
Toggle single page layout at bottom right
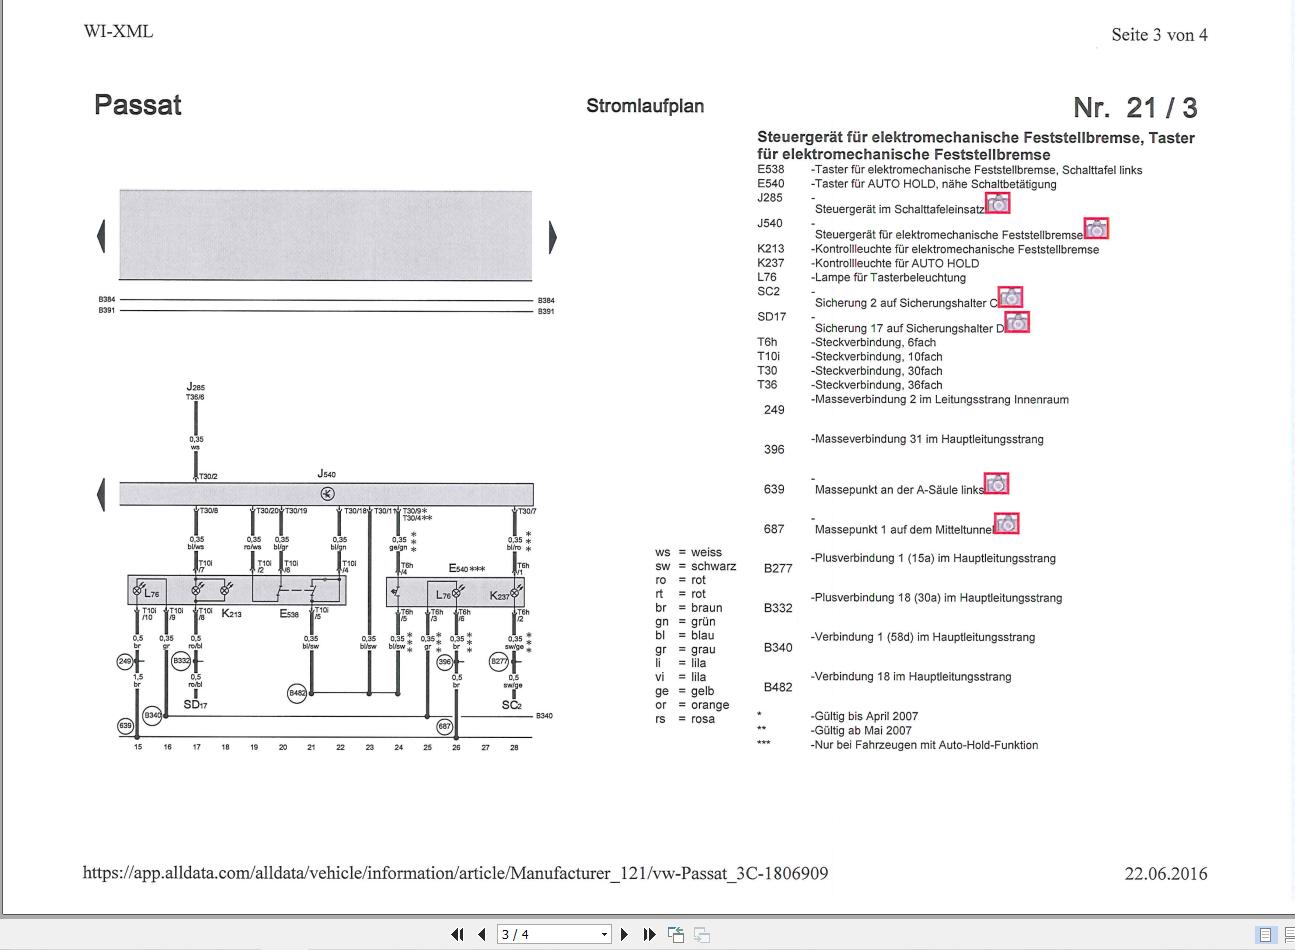1264,935
